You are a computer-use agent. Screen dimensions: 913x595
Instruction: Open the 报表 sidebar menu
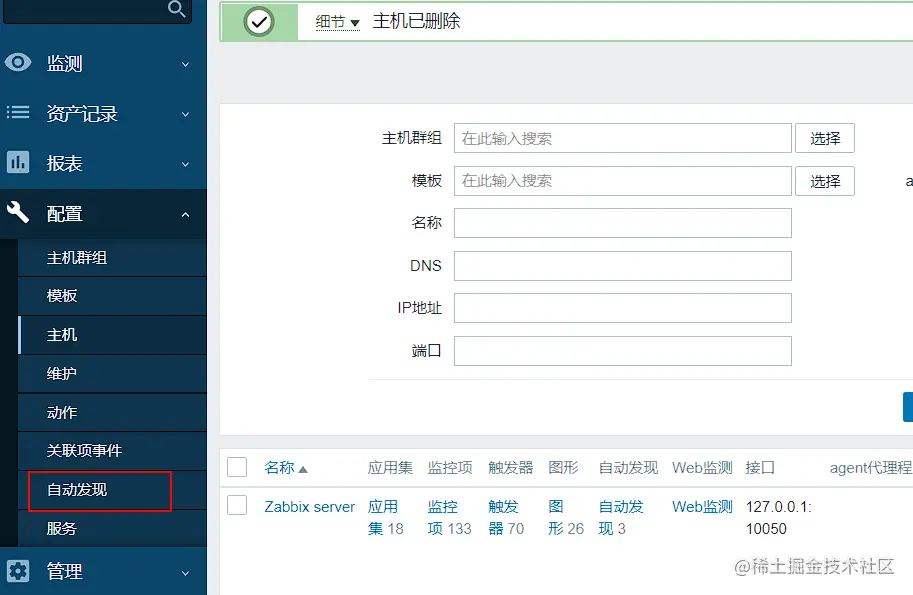[x=103, y=164]
